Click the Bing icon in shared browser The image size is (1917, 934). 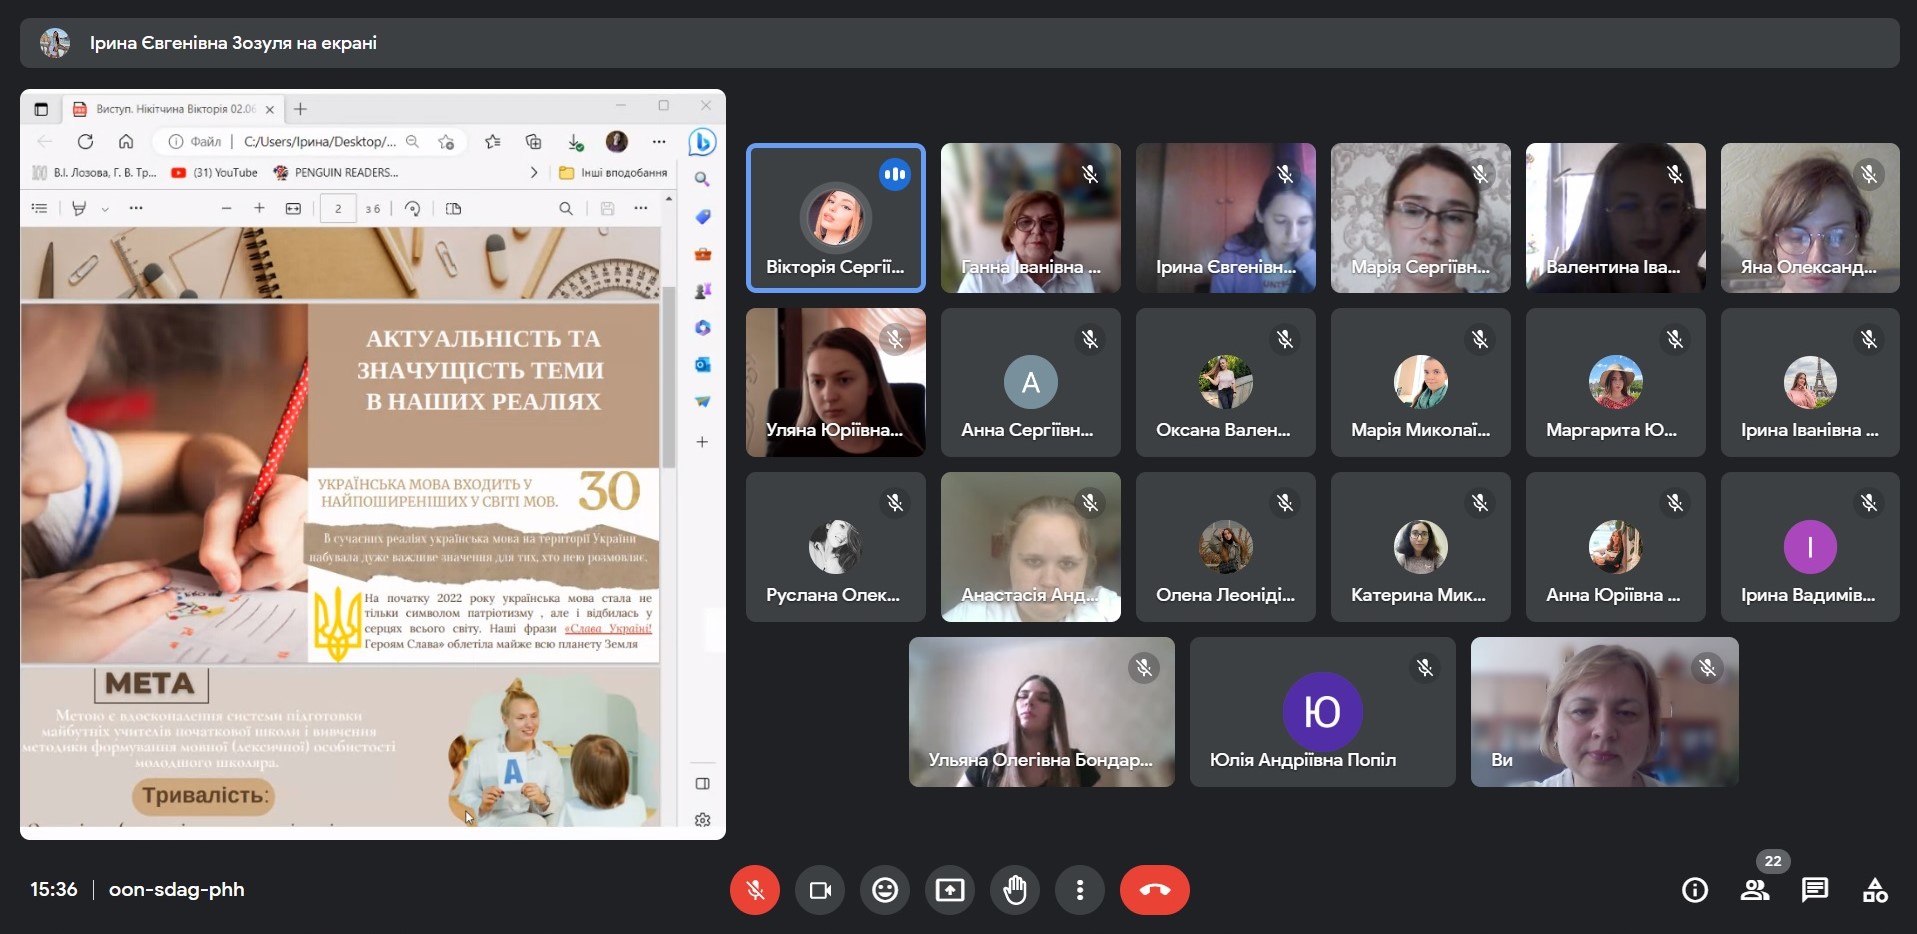point(702,142)
